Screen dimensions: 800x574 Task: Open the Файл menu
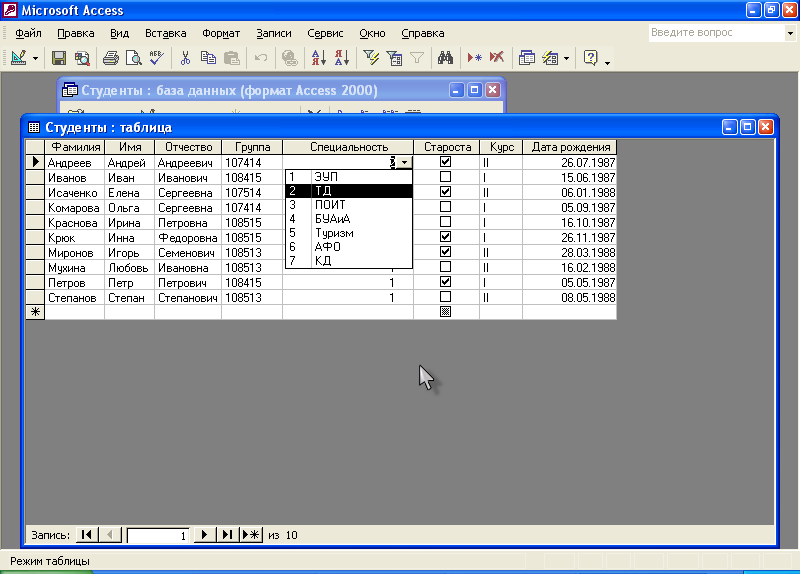point(28,33)
